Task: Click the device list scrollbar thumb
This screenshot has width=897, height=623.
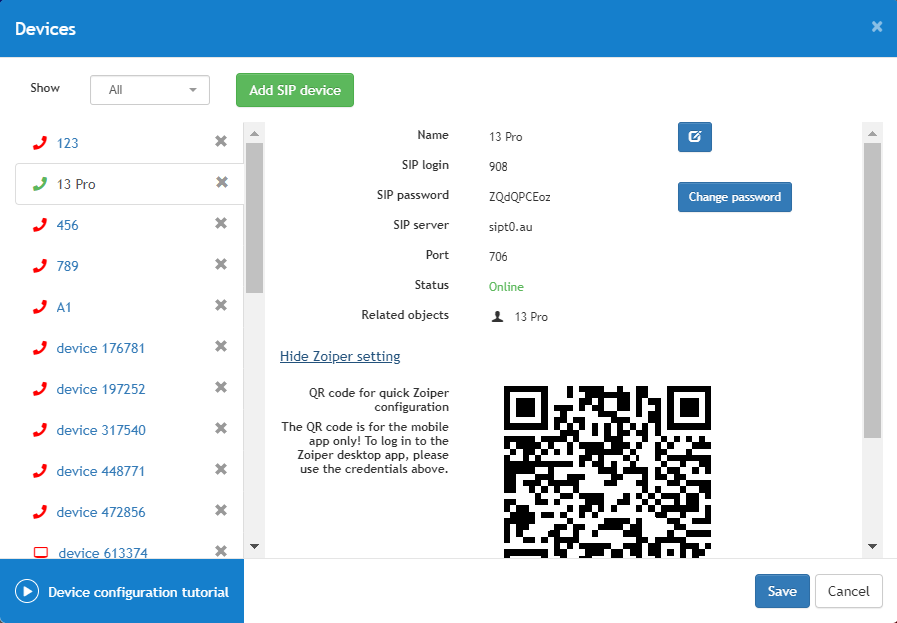Action: coord(255,218)
